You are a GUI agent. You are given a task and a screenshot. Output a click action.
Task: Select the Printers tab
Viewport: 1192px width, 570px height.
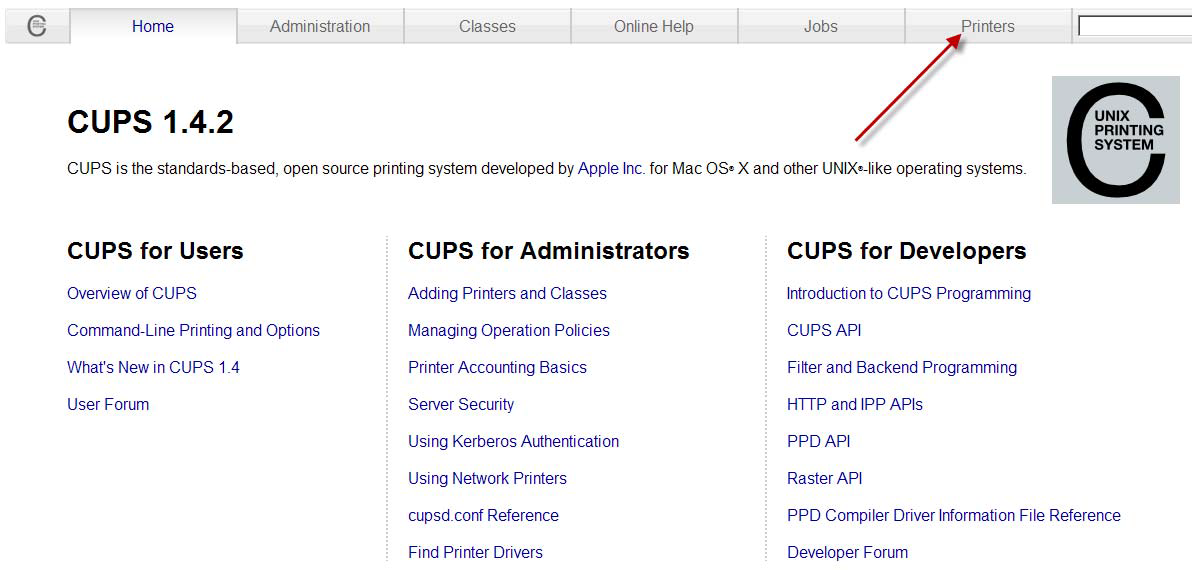987,27
